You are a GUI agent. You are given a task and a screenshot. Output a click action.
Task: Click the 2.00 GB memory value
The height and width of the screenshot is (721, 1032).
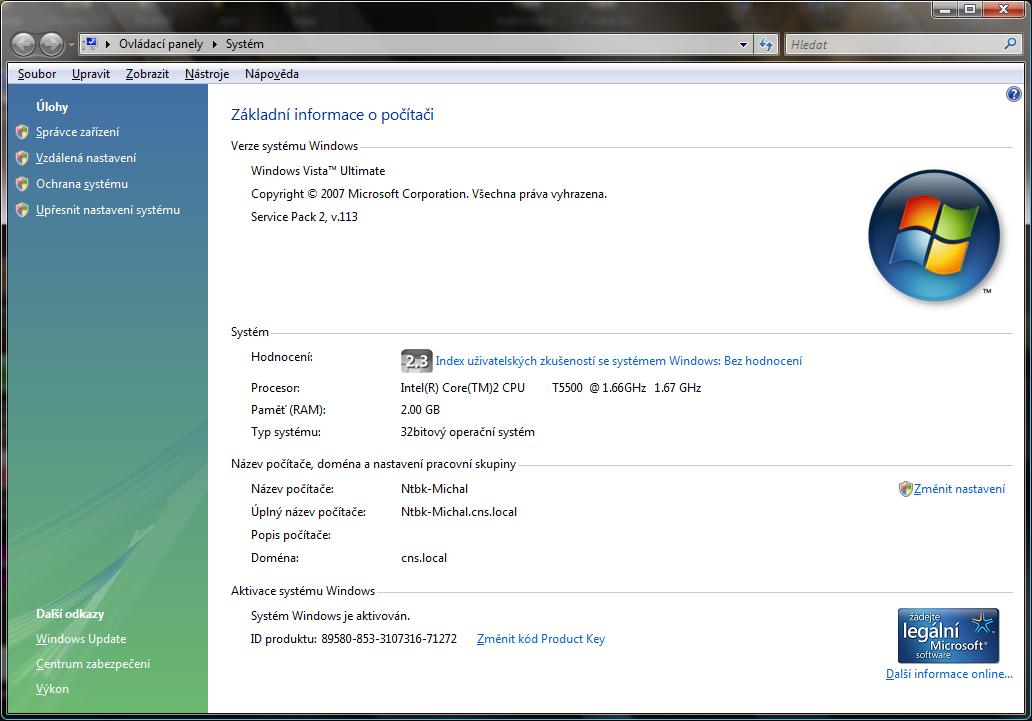pos(420,410)
